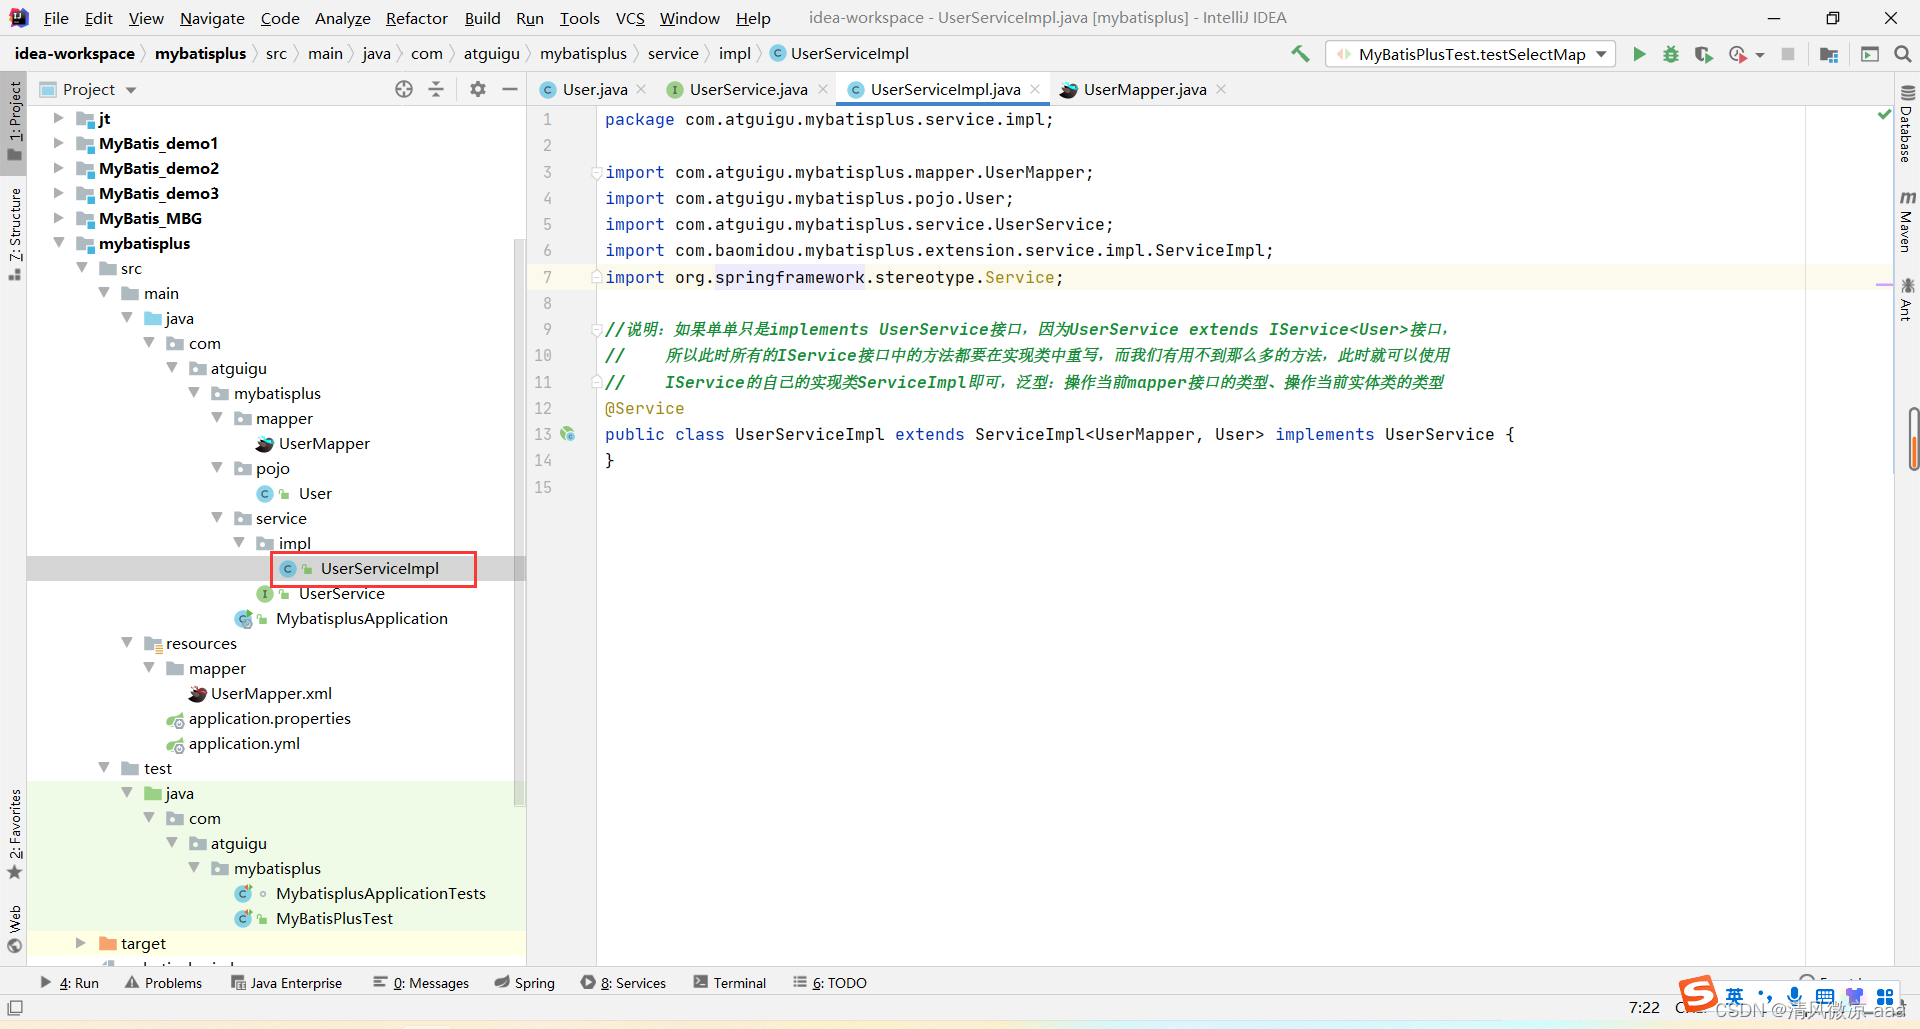Toggle the Database tool window strip
Image resolution: width=1920 pixels, height=1029 pixels.
[x=1906, y=124]
